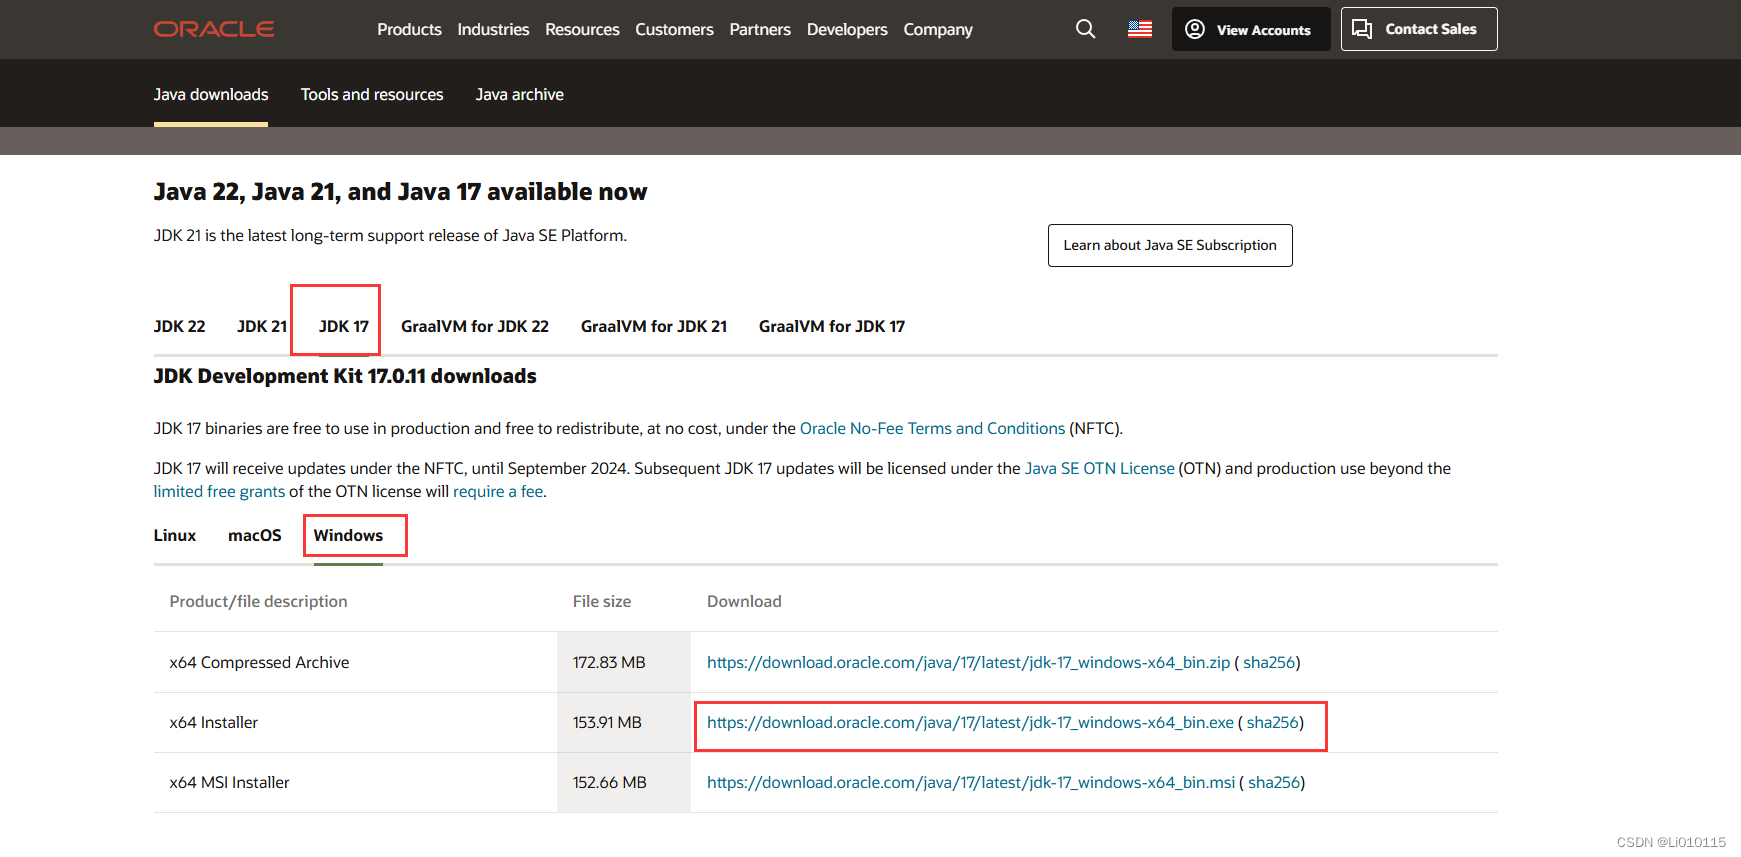The height and width of the screenshot is (857, 1741).
Task: Download the jdk-17 windows x64 zip archive
Action: coord(968,662)
